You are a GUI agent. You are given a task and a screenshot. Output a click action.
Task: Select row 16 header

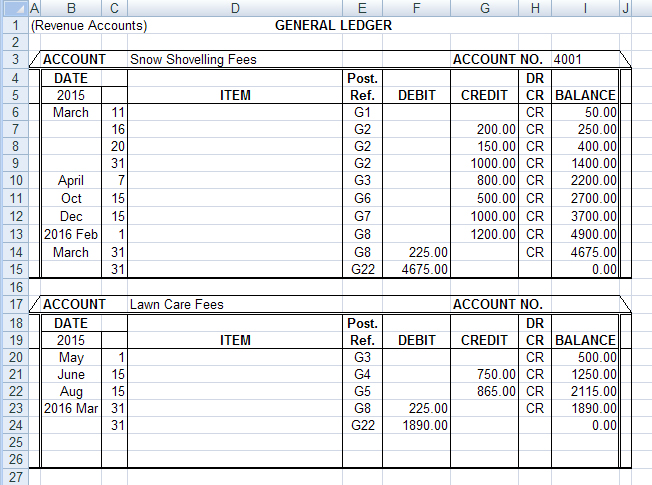coord(15,287)
